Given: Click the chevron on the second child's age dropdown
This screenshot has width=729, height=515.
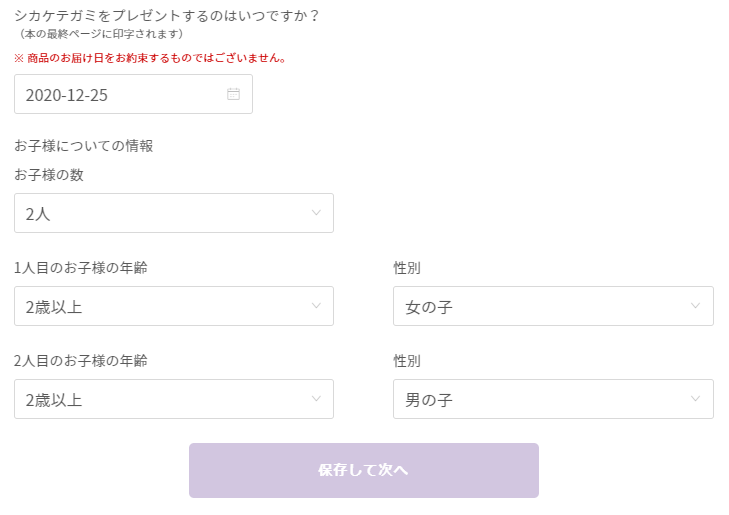Looking at the screenshot, I should [x=316, y=399].
